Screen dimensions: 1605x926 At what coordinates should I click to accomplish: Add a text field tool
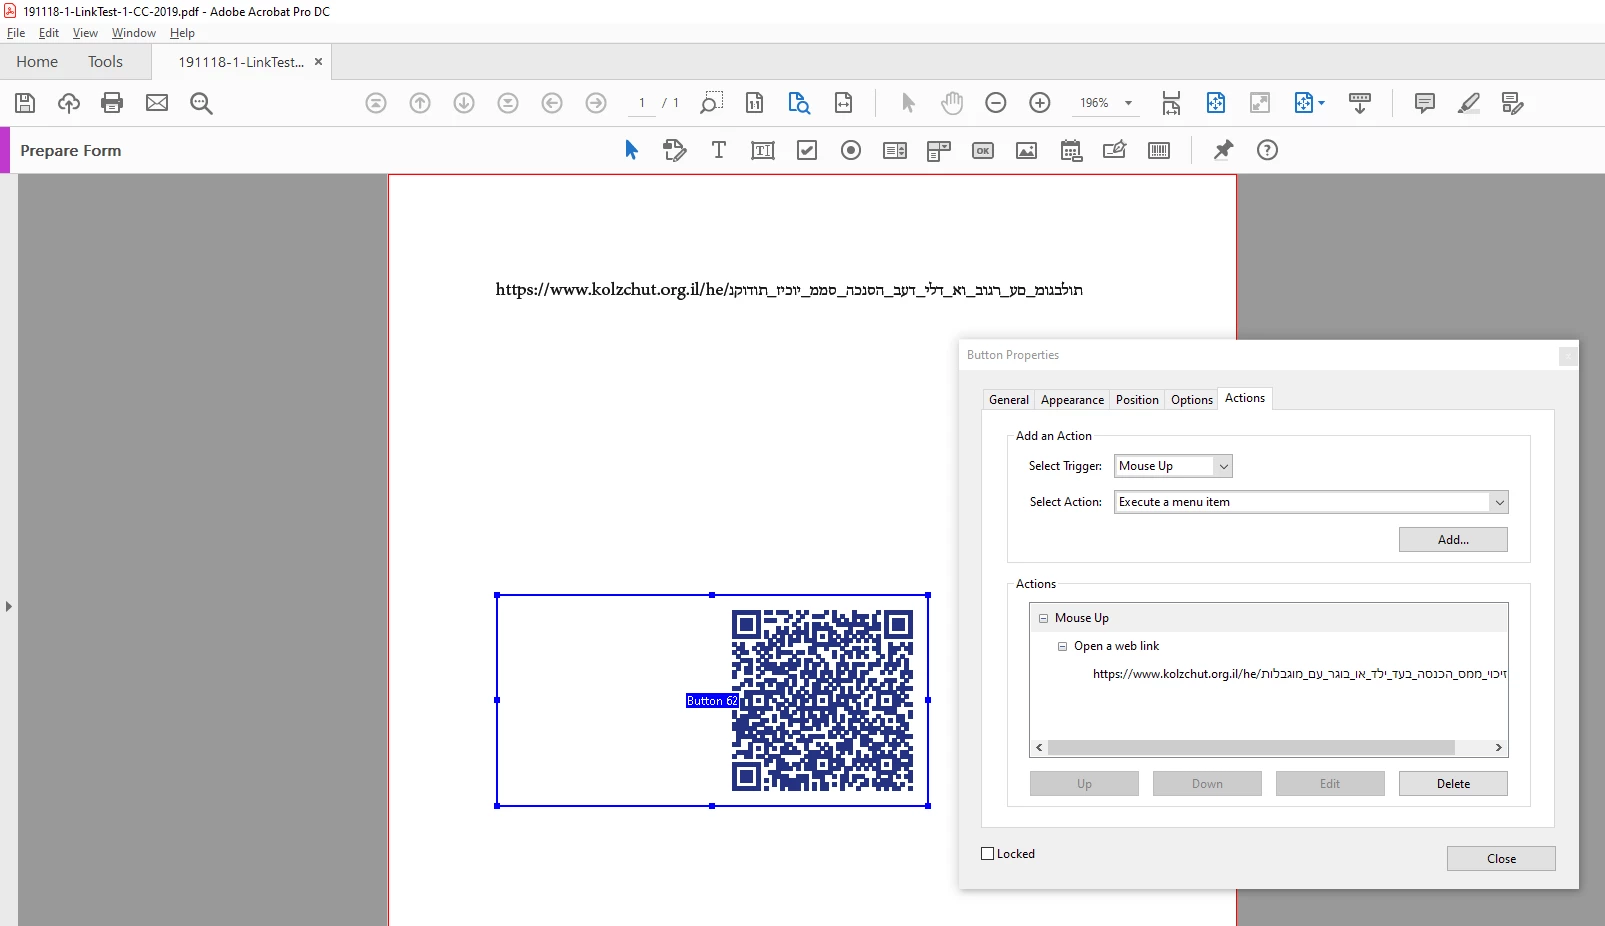763,150
